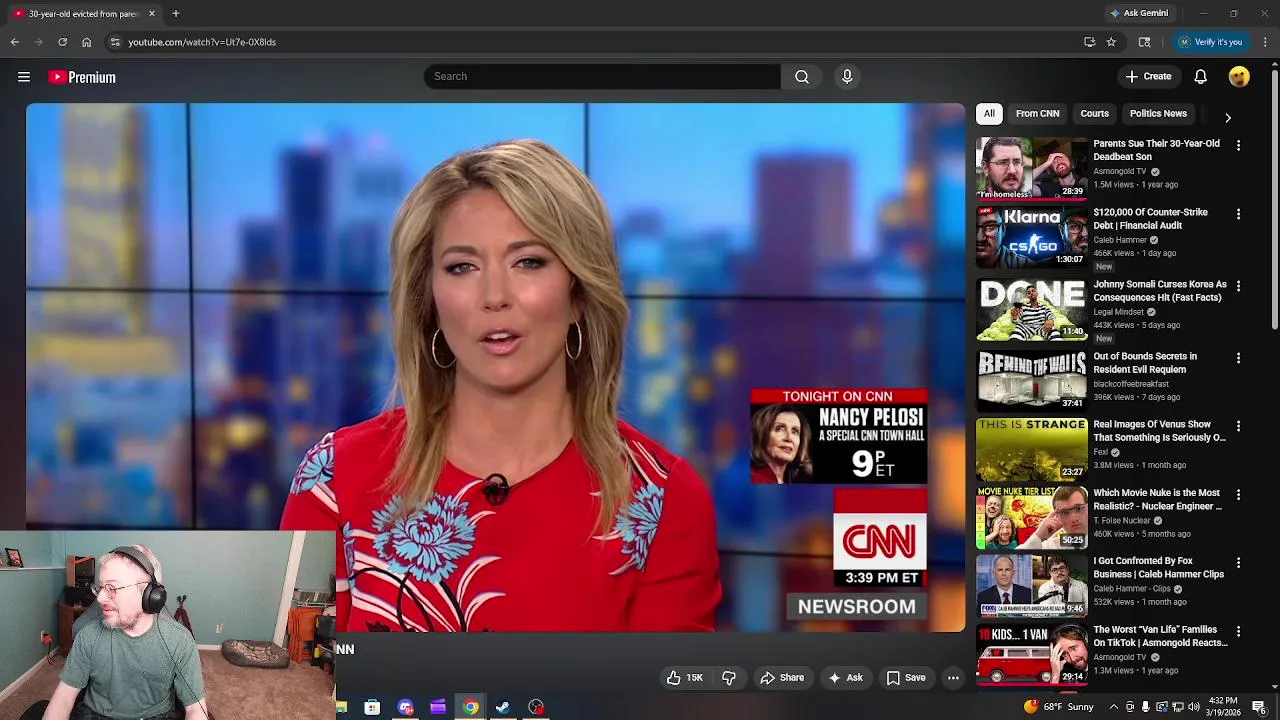Open Steam from the taskbar
This screenshot has width=1280, height=720.
point(503,707)
